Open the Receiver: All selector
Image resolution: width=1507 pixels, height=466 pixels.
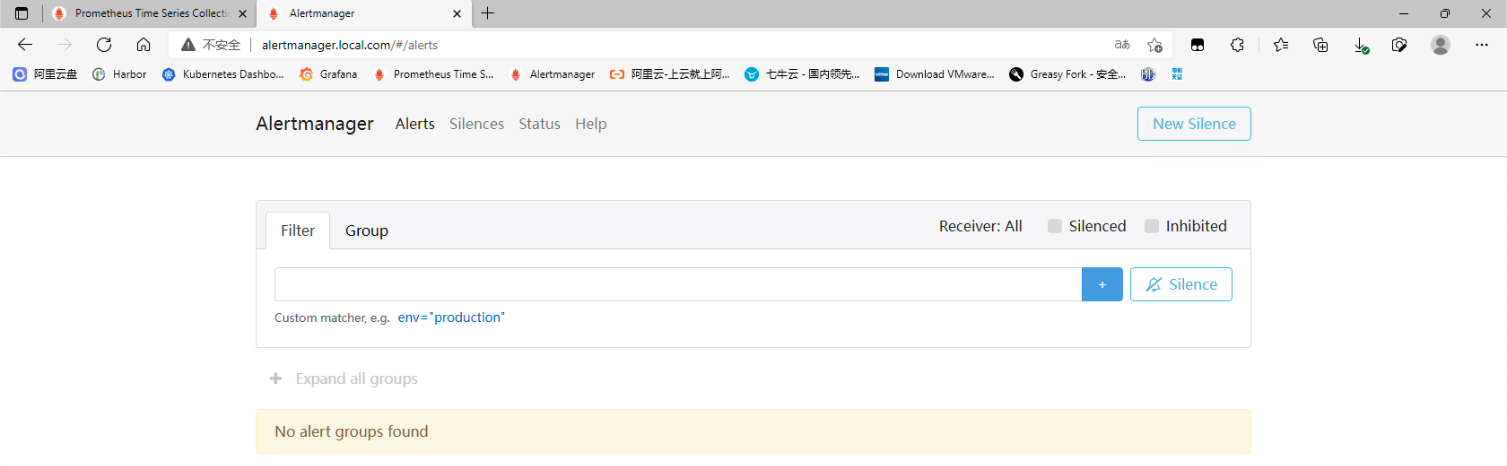[x=980, y=226]
